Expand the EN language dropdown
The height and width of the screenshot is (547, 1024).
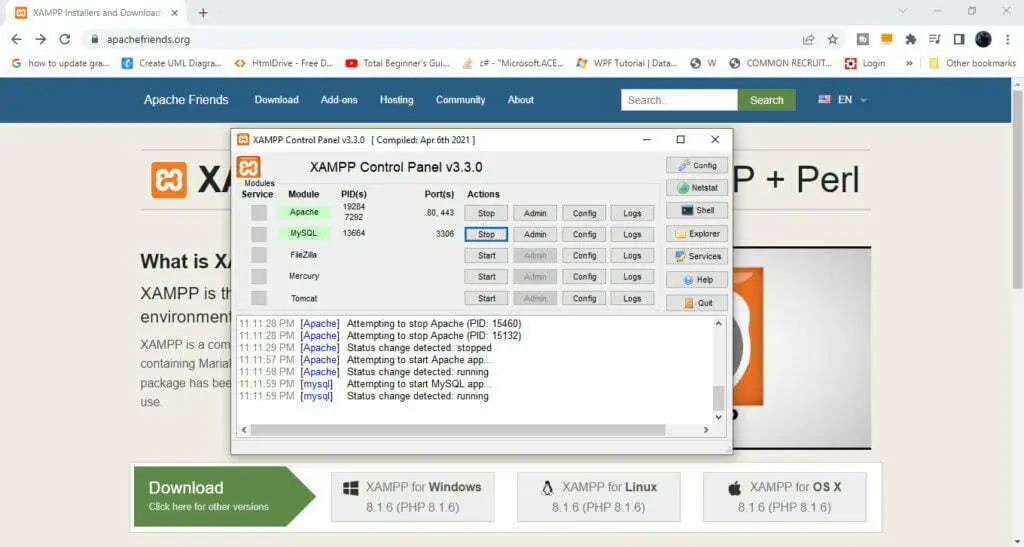pos(842,100)
